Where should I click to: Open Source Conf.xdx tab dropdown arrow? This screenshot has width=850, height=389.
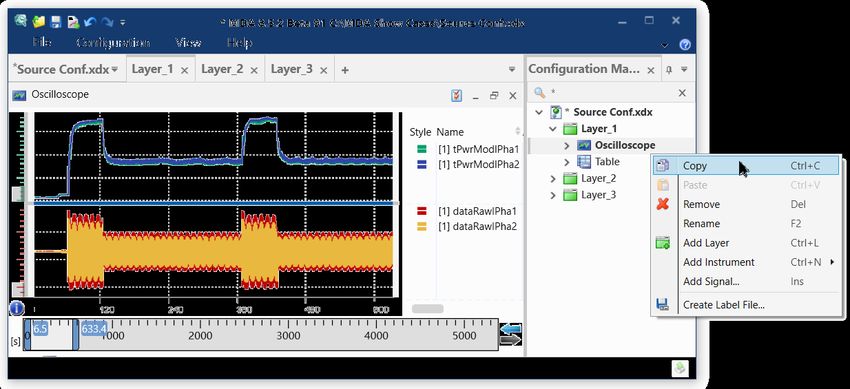[114, 70]
